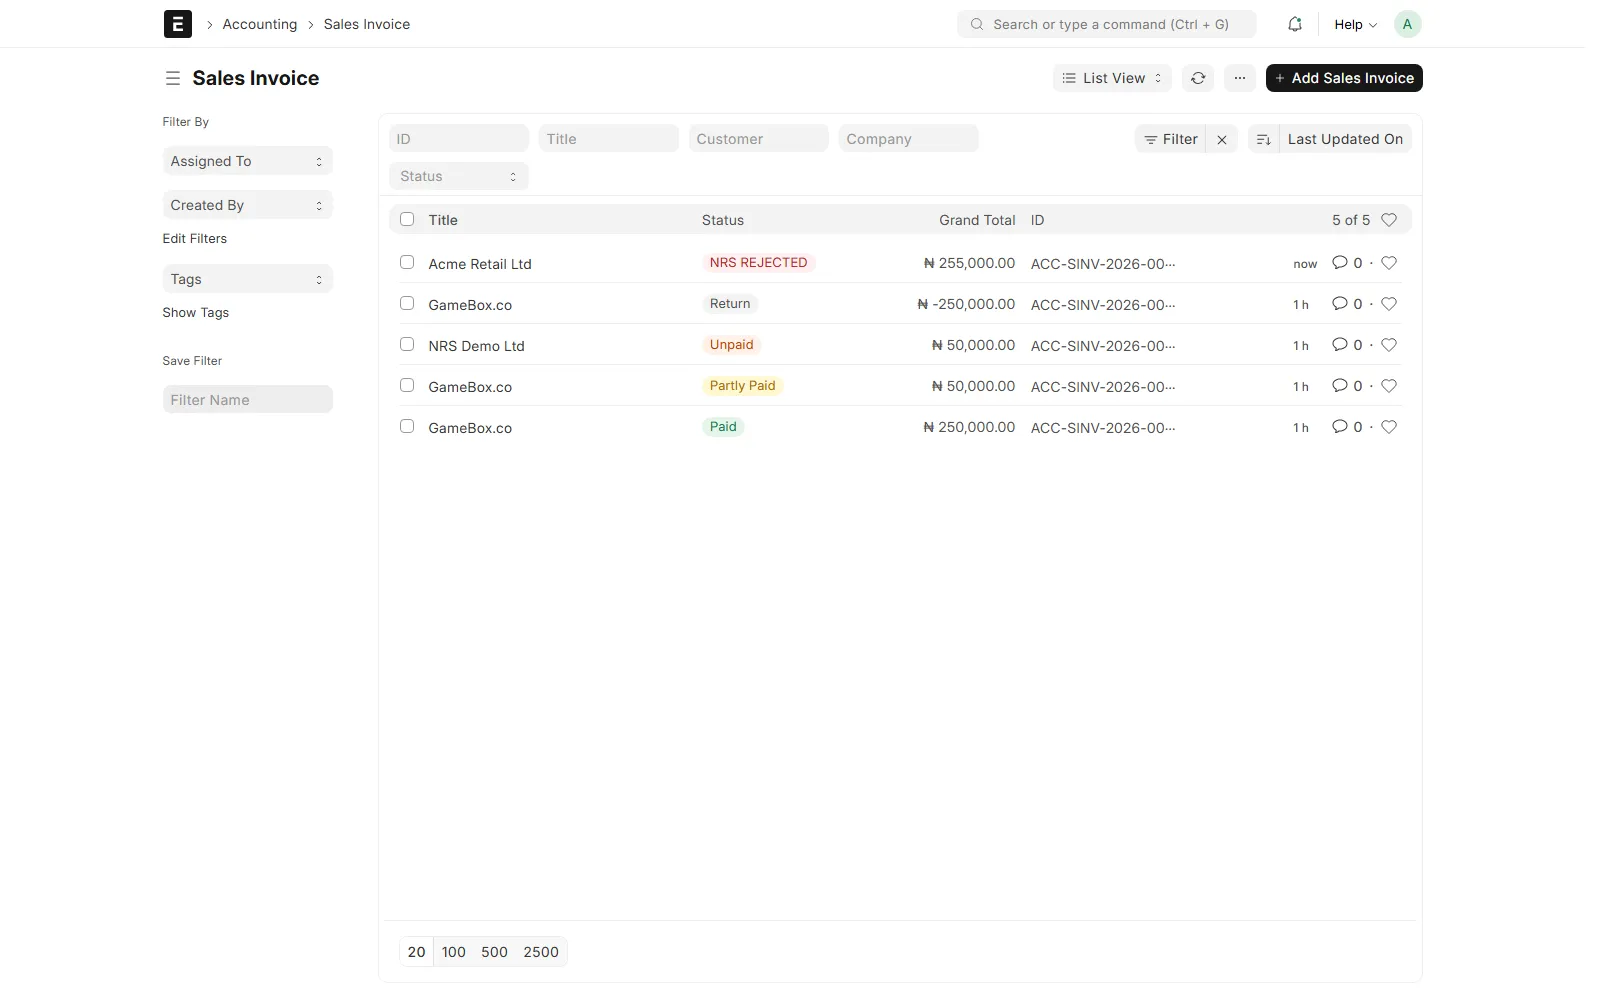Set page size to 500

coord(494,952)
